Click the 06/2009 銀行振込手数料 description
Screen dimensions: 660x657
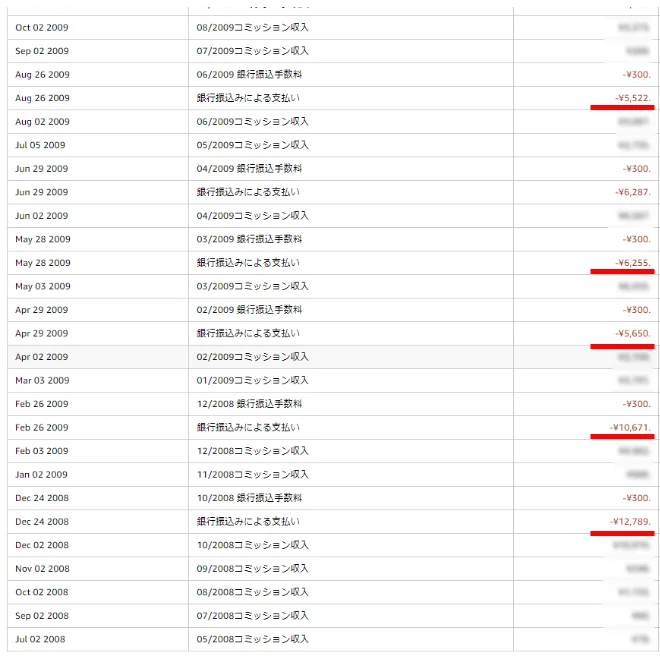[x=249, y=75]
